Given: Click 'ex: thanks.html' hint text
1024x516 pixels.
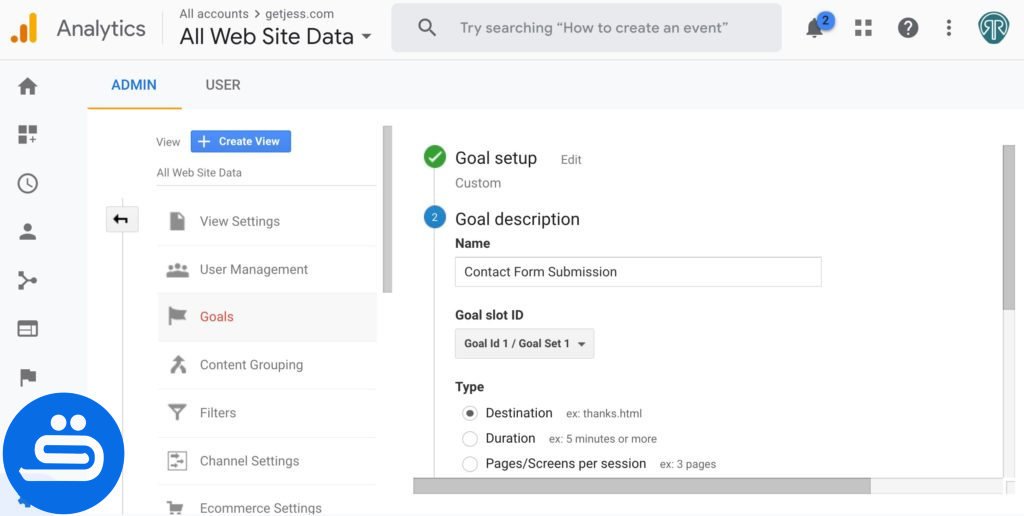Looking at the screenshot, I should [604, 413].
